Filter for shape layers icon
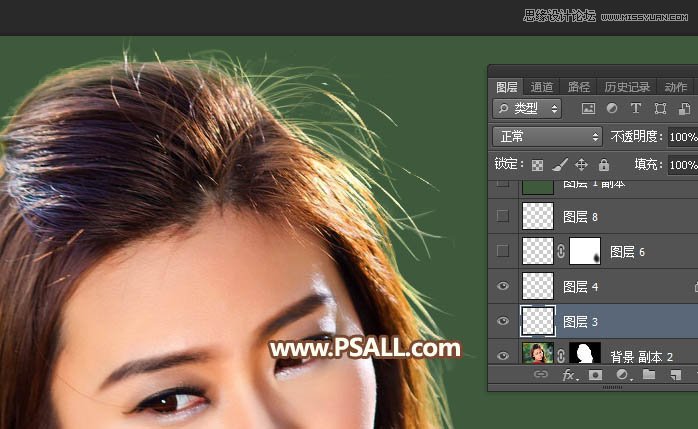Viewport: 698px width, 429px height. point(660,109)
